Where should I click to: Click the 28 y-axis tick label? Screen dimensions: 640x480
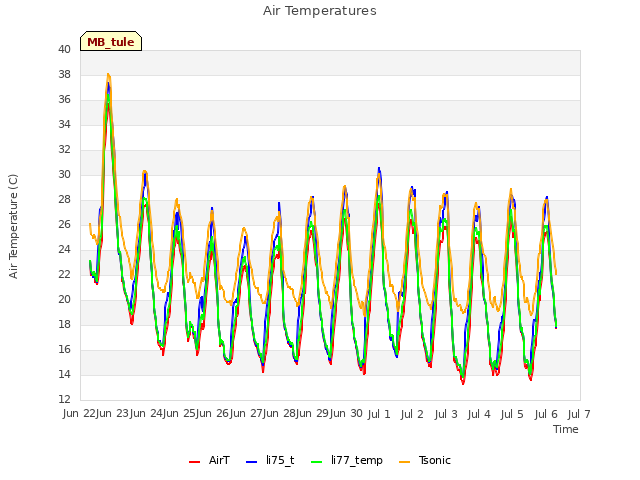click(x=64, y=200)
